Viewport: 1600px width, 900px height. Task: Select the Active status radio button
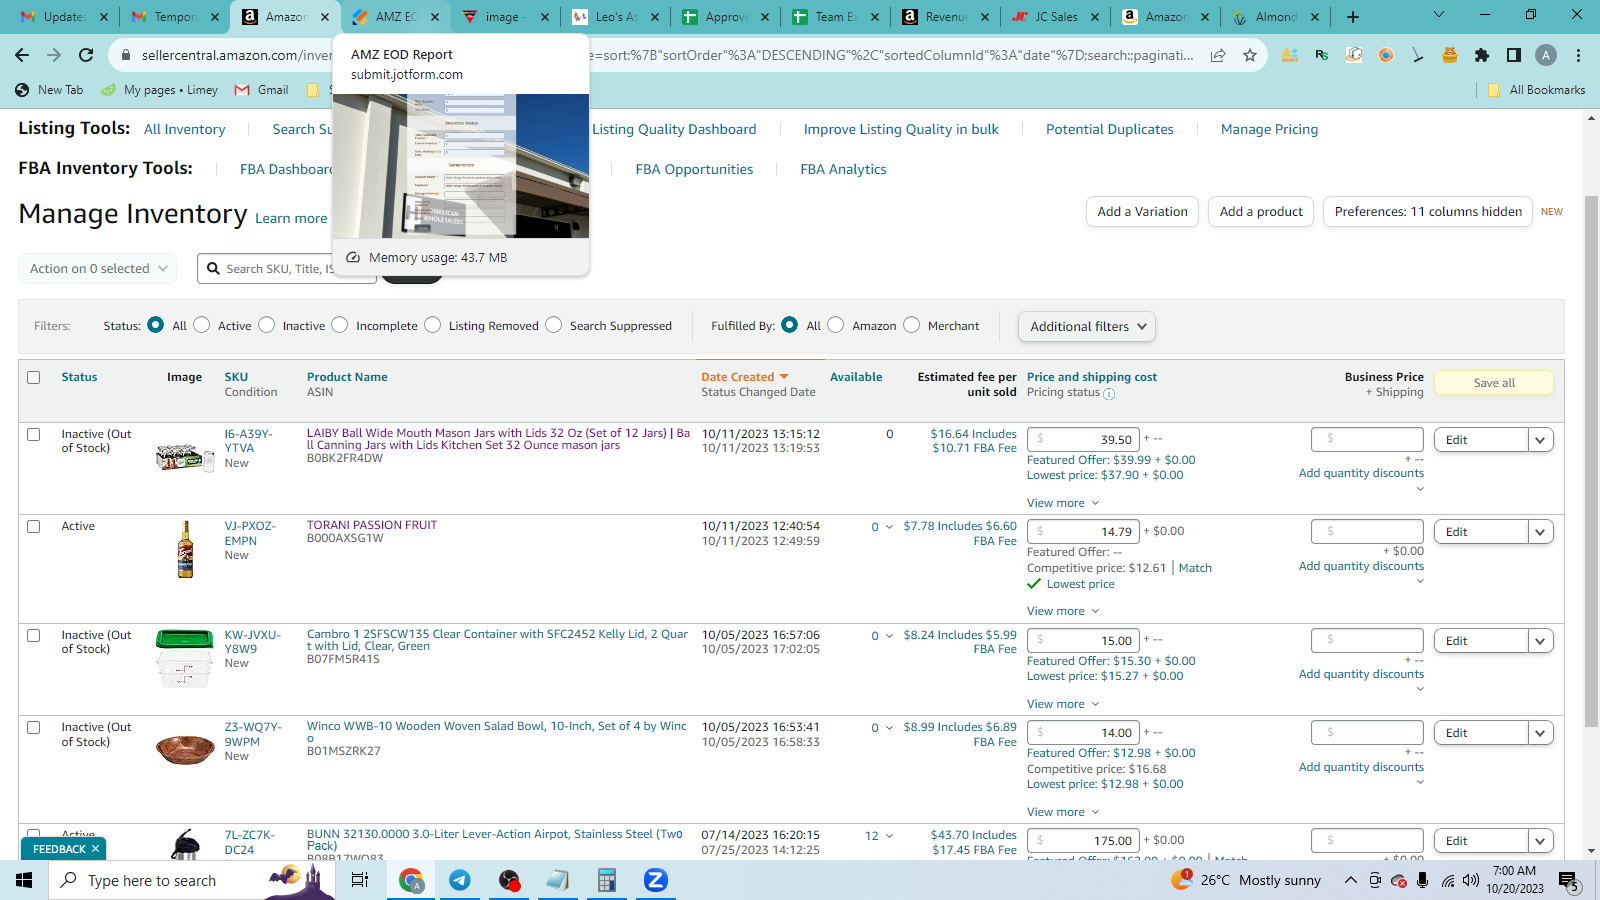202,325
